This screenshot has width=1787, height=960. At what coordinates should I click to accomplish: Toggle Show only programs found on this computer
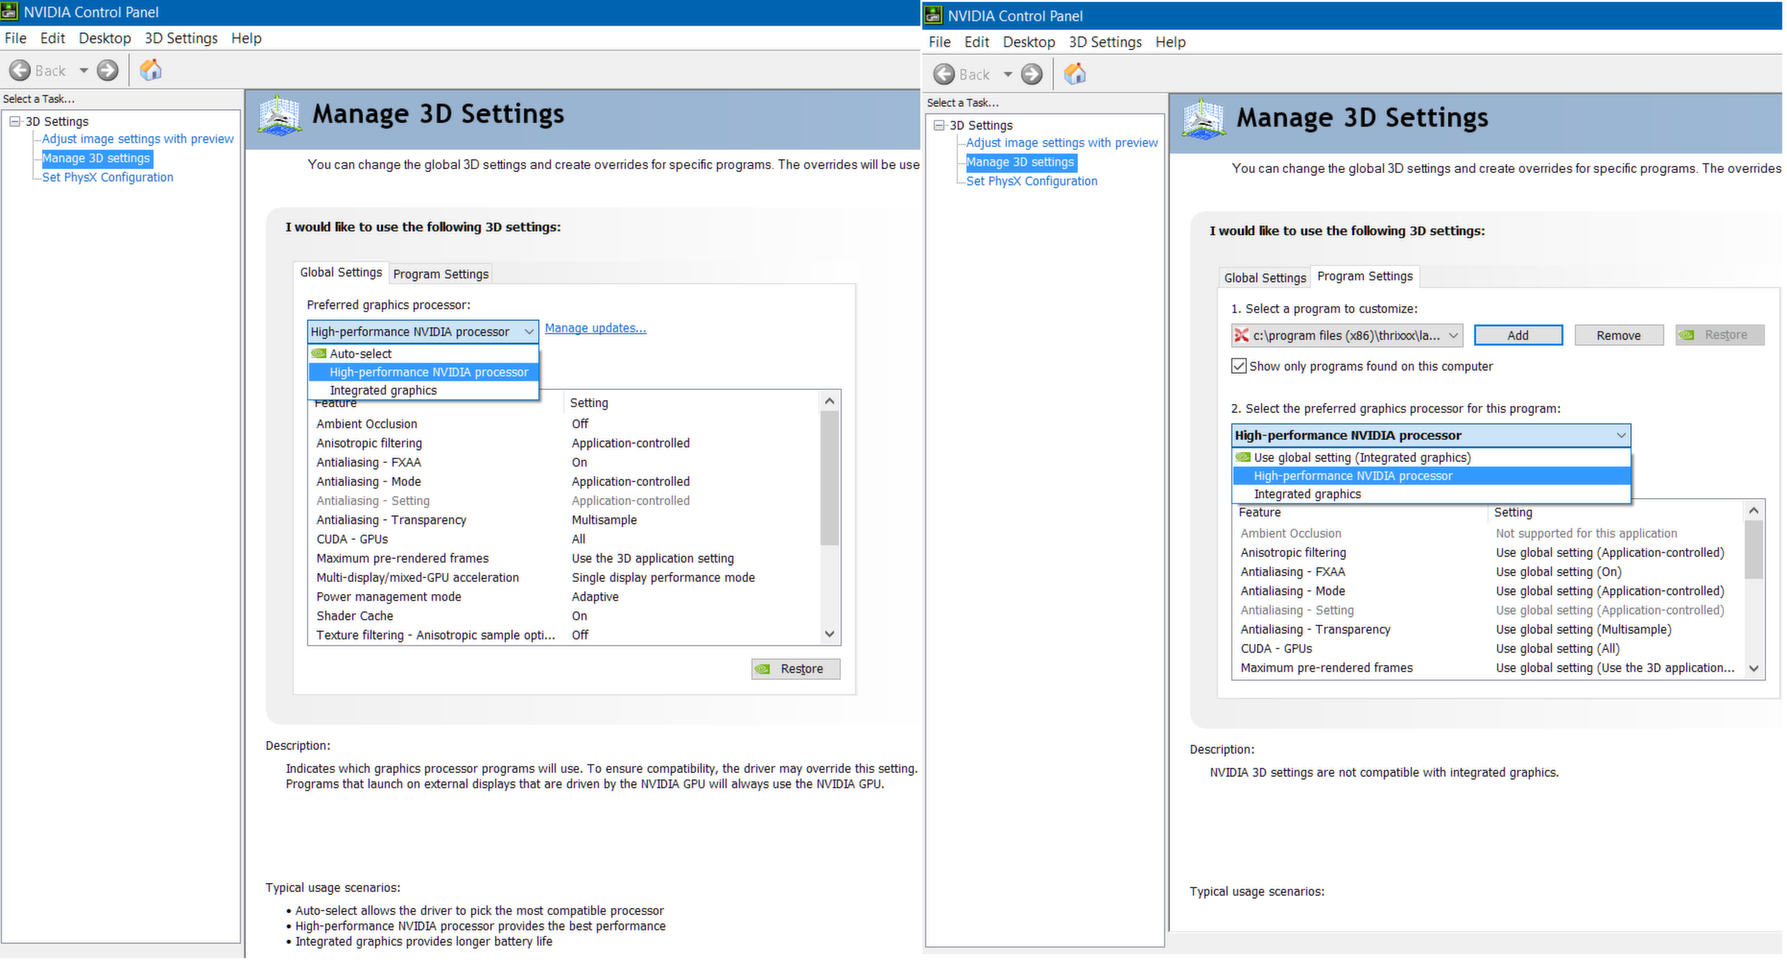pos(1239,366)
